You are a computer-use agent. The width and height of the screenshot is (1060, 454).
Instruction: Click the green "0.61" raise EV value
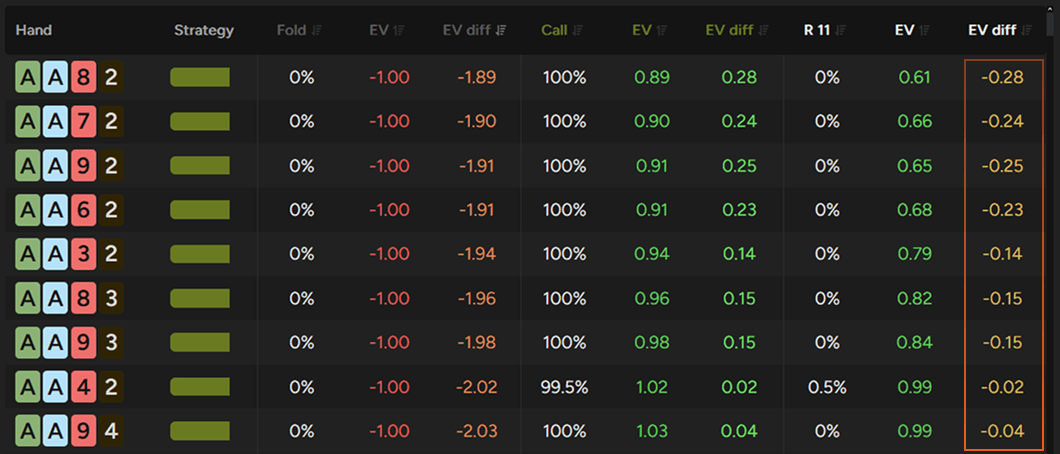(915, 78)
